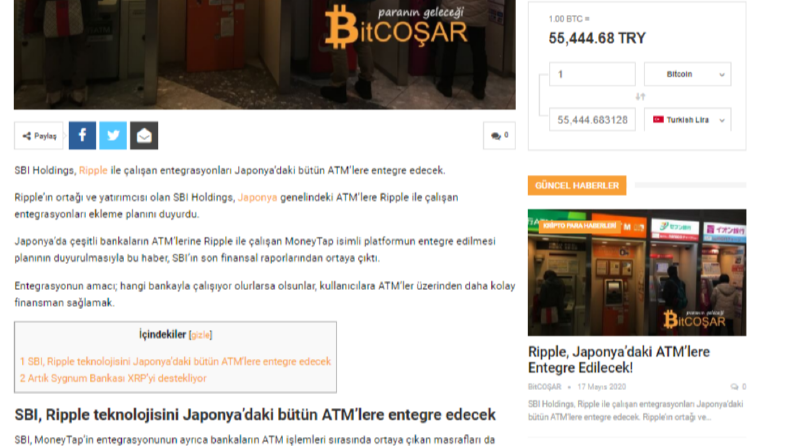
Task: Share the article on Facebook
Action: tap(82, 136)
